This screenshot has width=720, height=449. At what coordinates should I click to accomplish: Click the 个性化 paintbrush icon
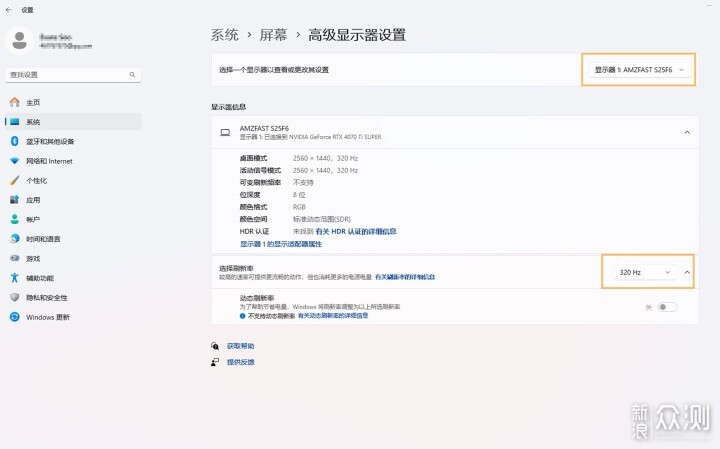pyautogui.click(x=15, y=180)
